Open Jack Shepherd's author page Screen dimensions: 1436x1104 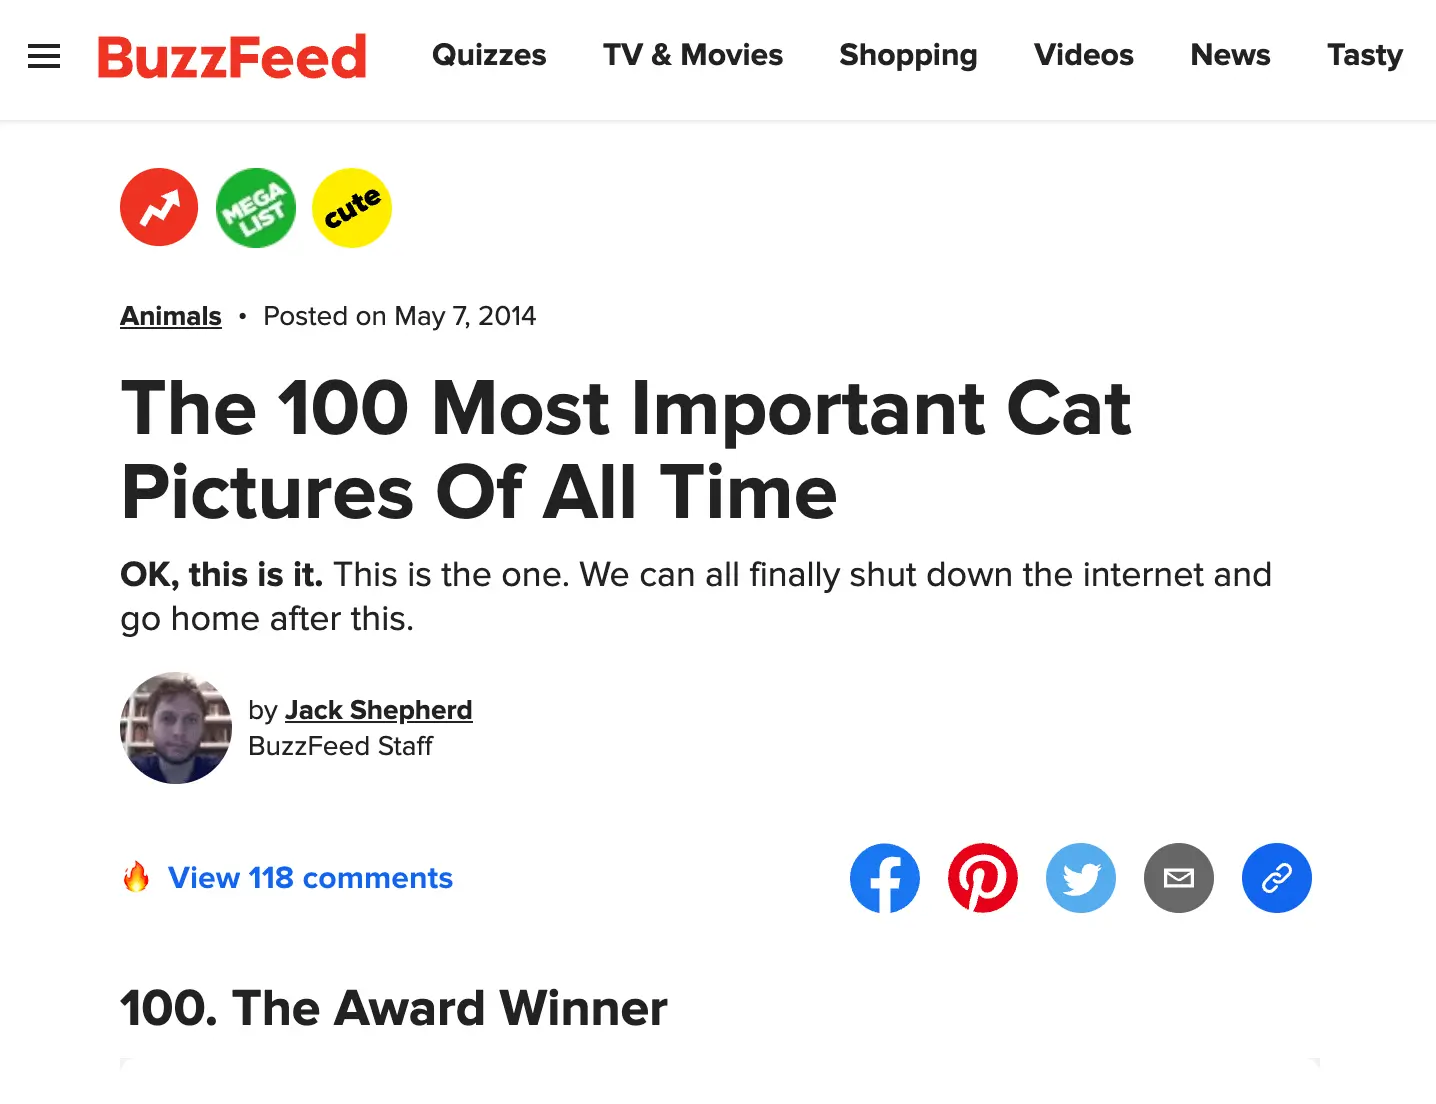coord(378,710)
